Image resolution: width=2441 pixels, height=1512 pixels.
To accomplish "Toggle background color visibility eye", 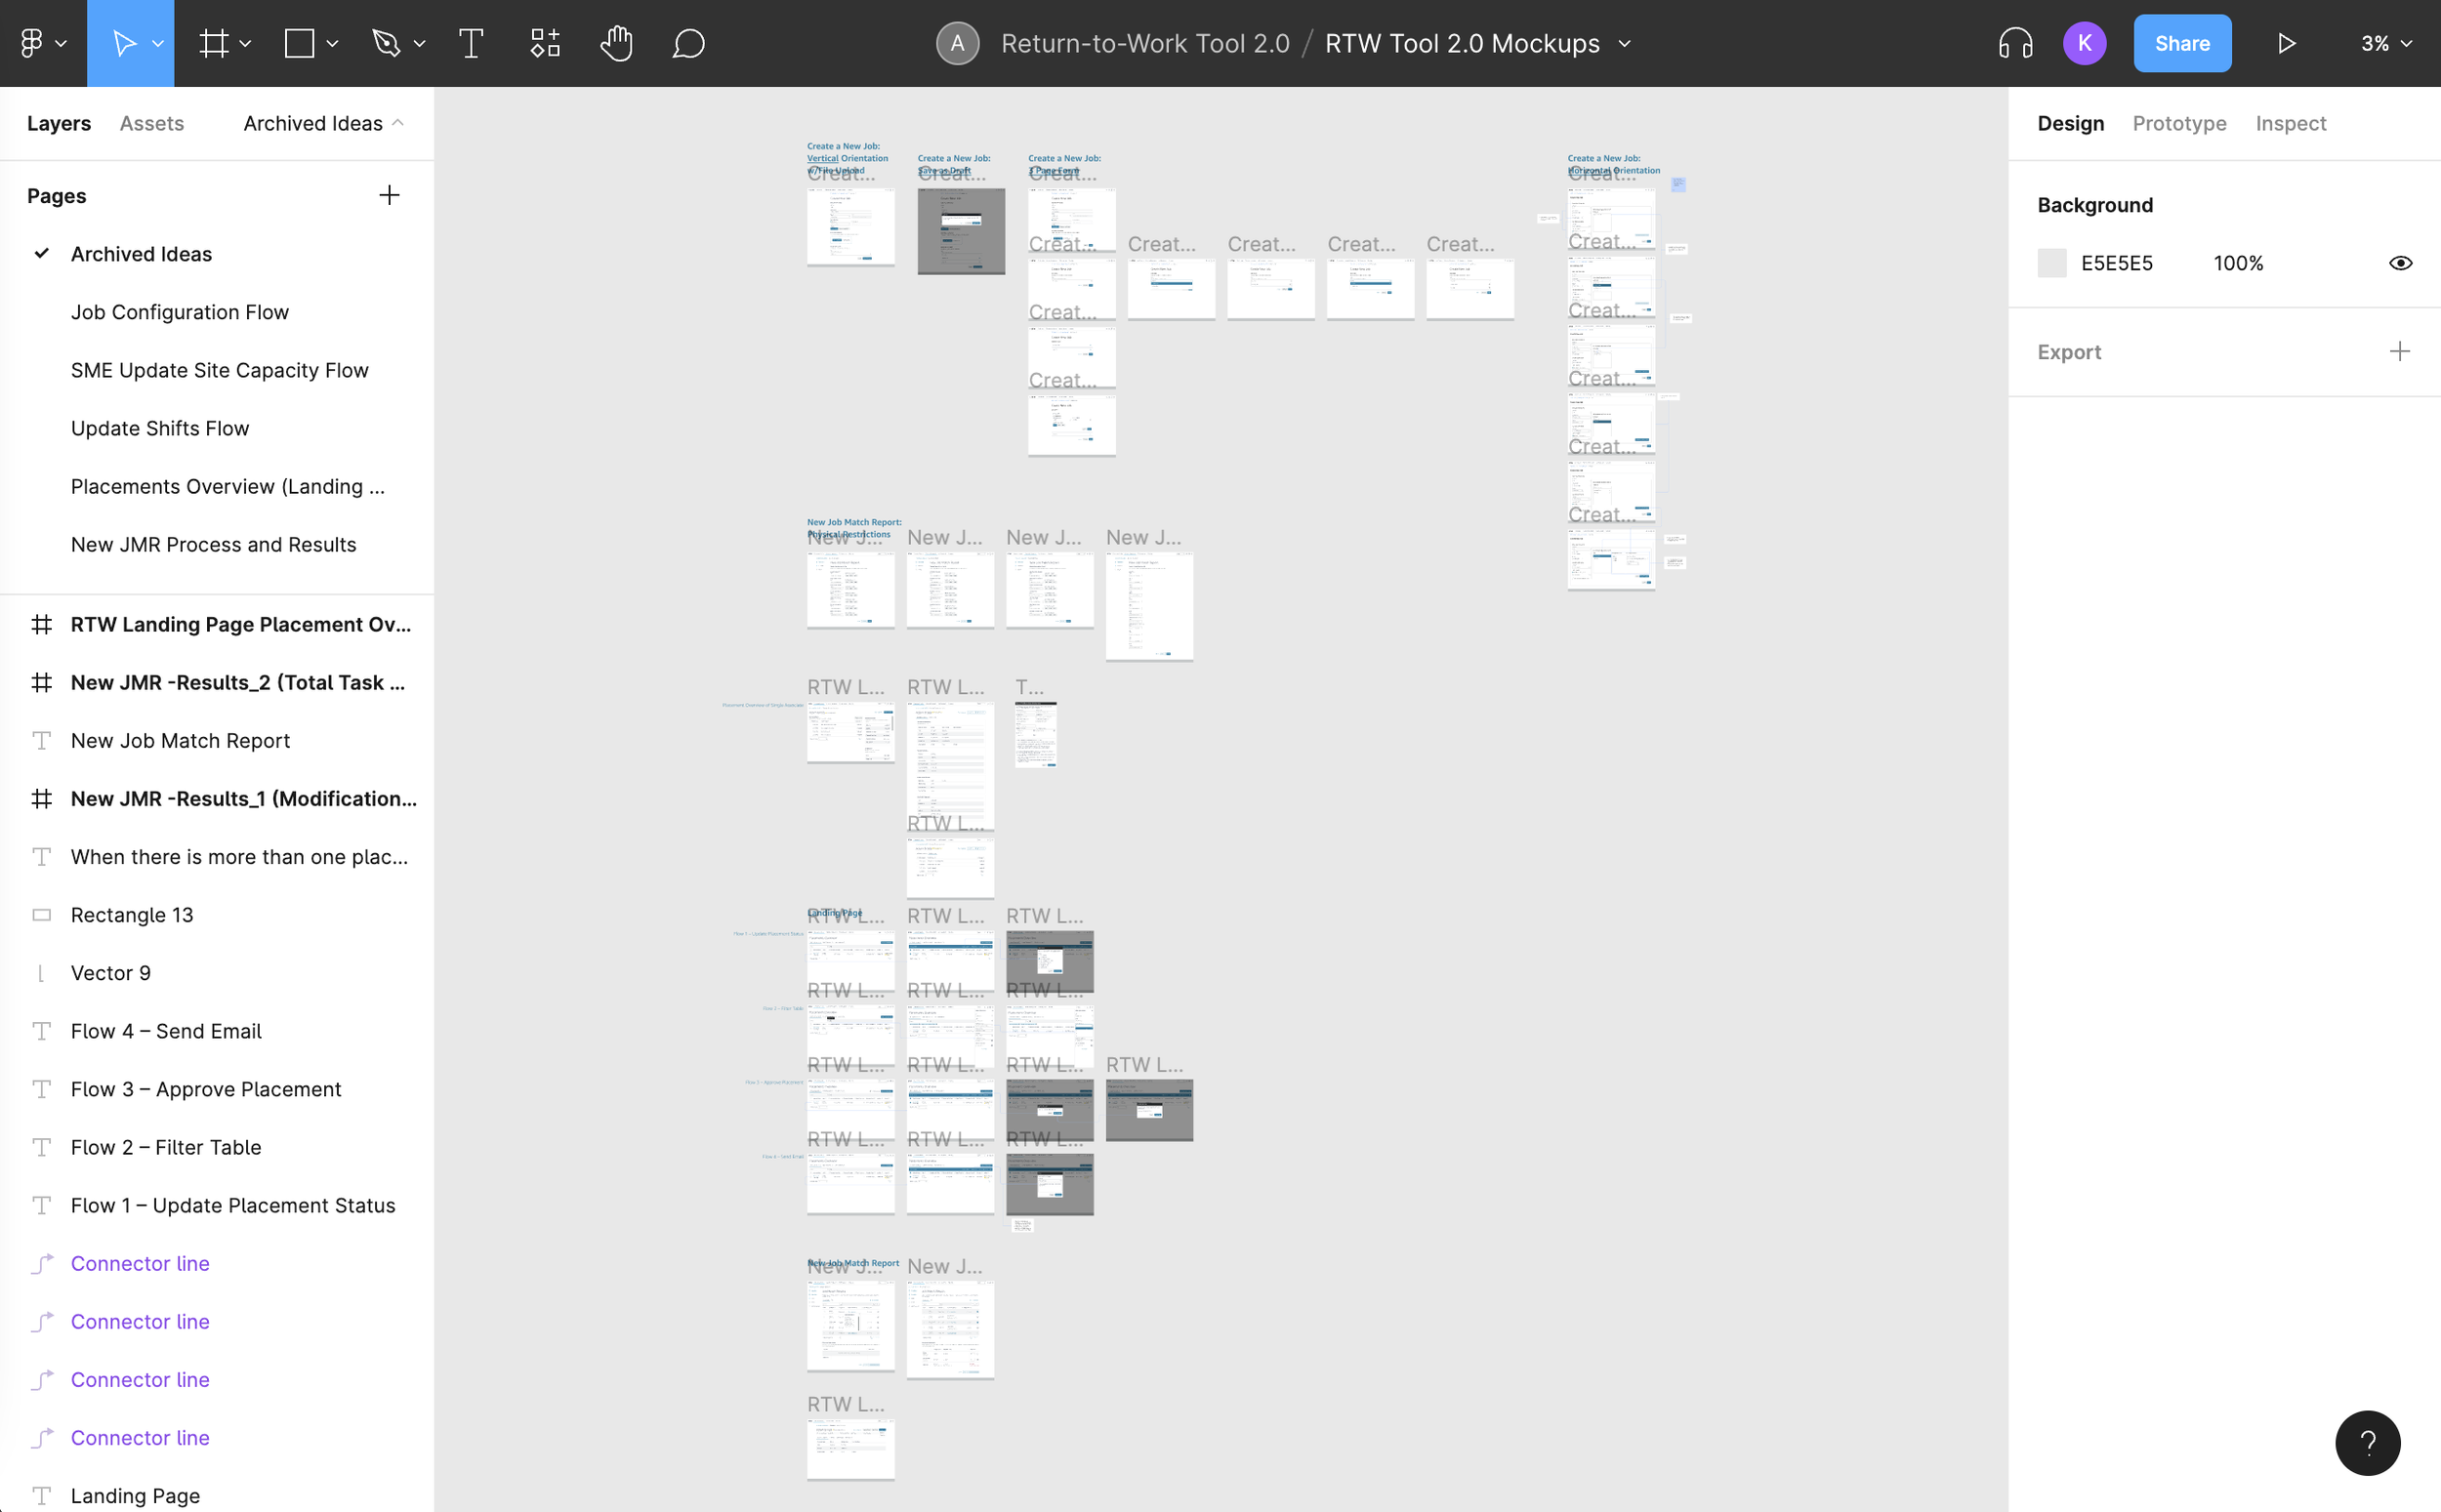I will pos(2400,263).
